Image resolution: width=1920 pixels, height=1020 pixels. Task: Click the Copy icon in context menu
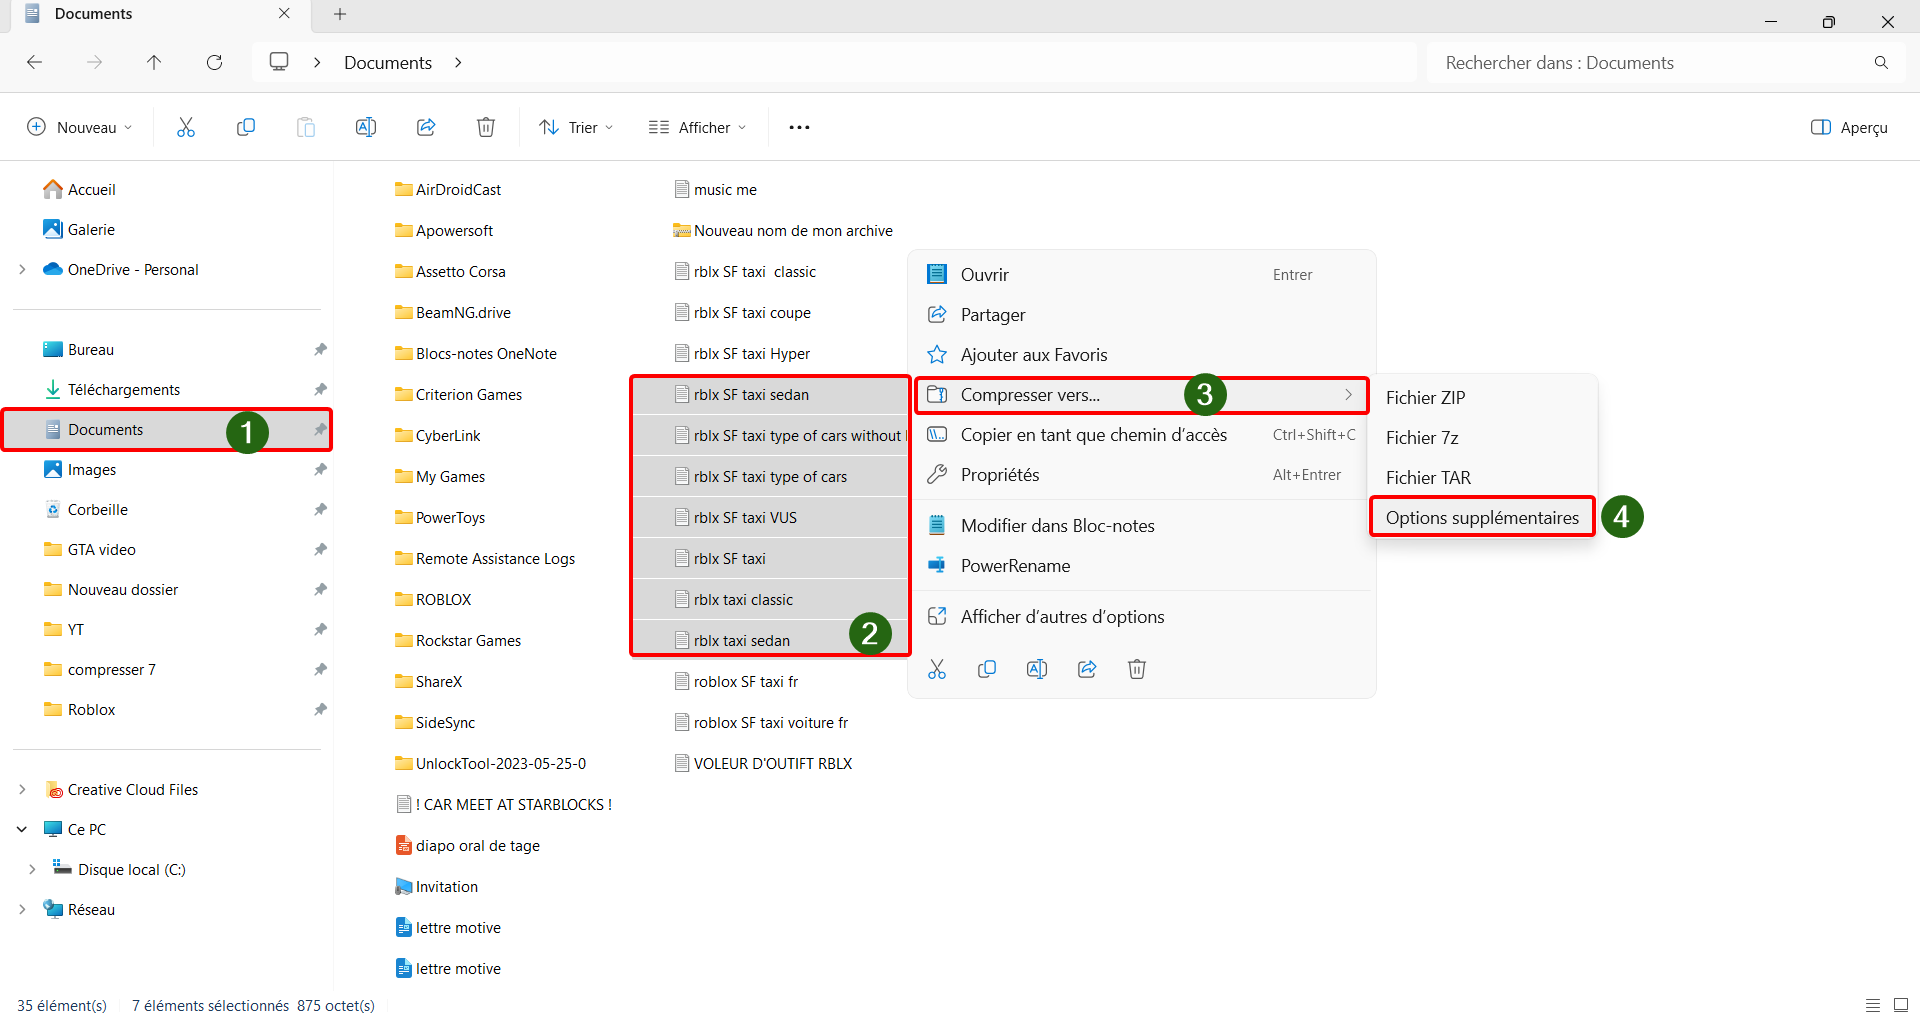click(987, 669)
